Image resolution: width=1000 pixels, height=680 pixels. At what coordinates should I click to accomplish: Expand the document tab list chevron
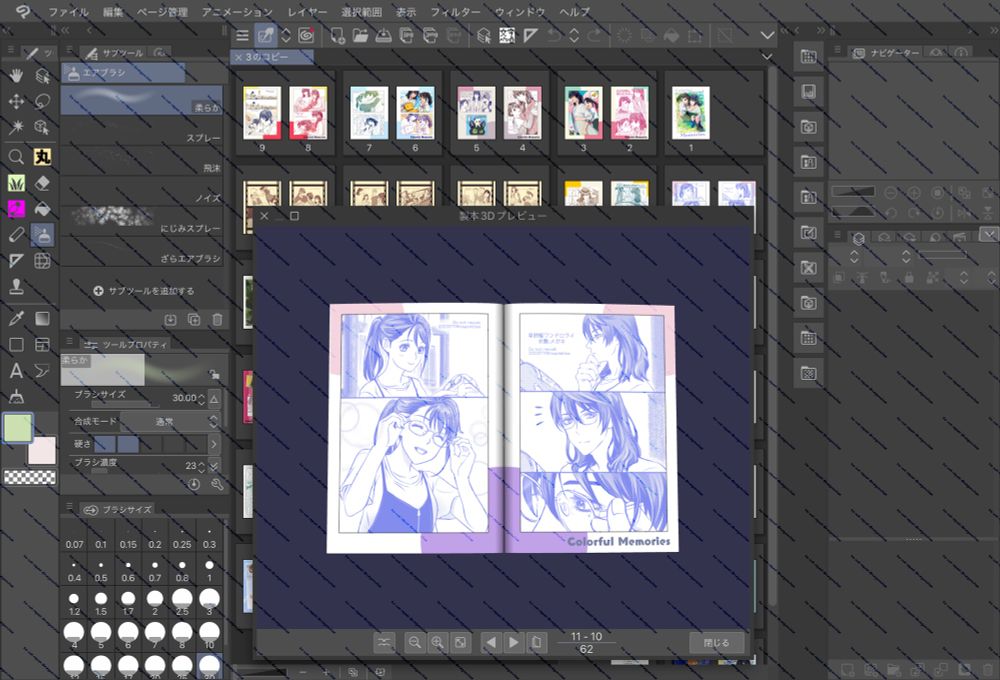(767, 57)
